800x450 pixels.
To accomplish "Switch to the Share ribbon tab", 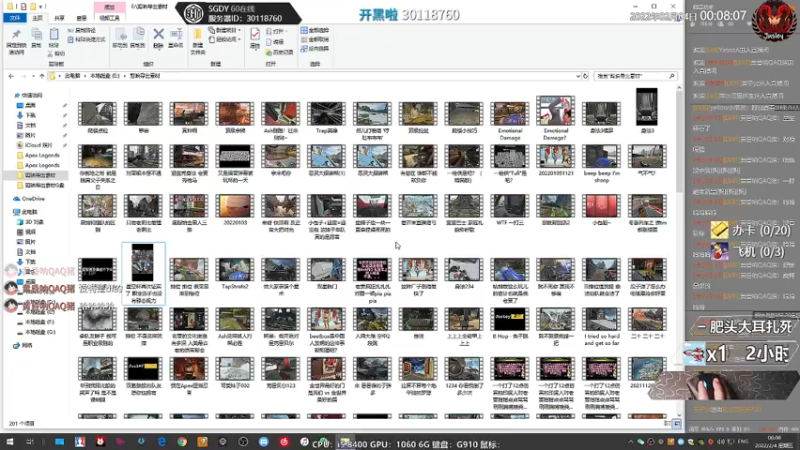I will pos(59,18).
